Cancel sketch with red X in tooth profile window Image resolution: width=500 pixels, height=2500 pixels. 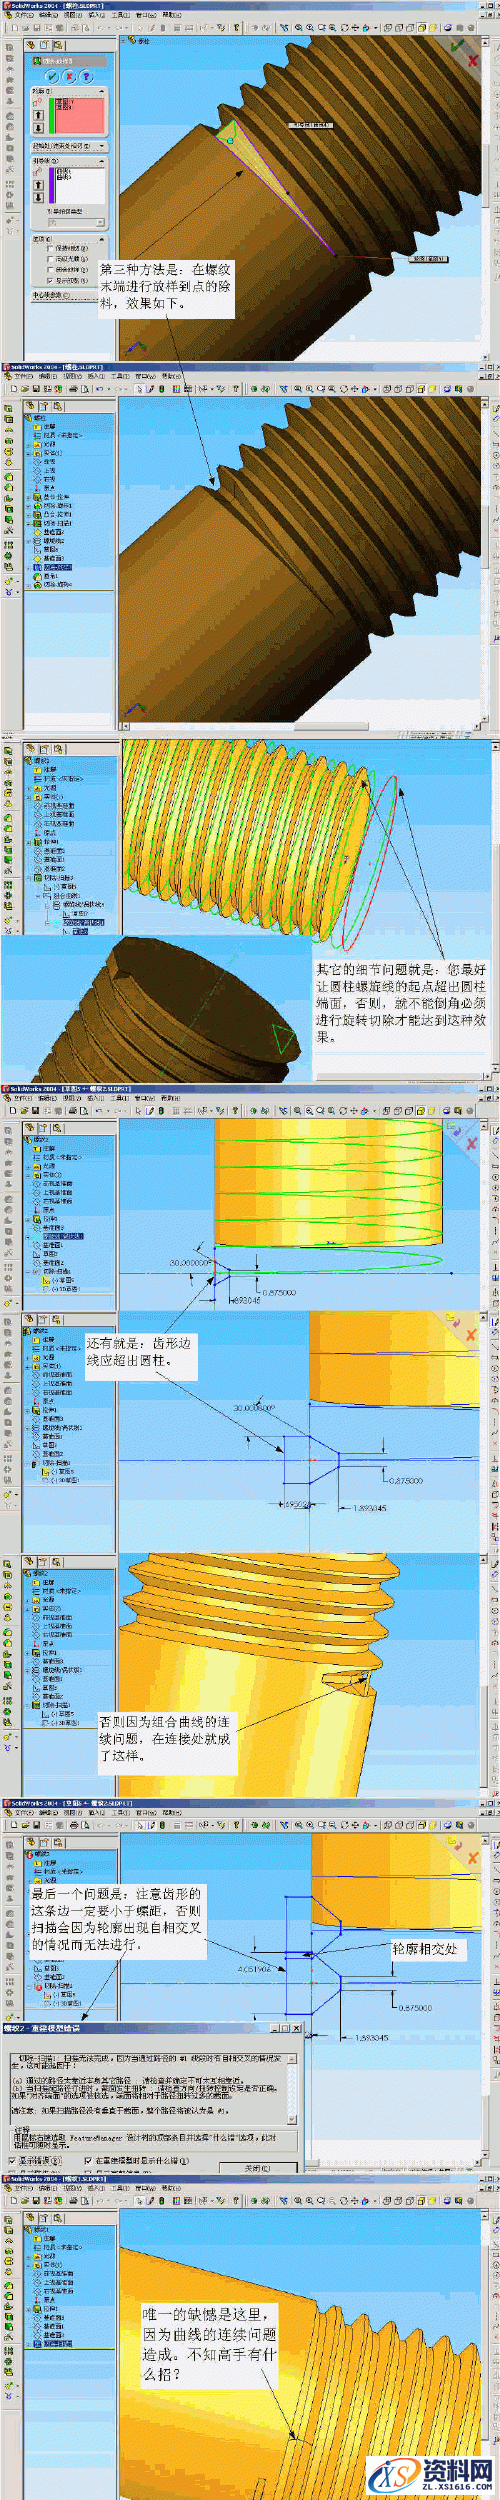tap(470, 1335)
